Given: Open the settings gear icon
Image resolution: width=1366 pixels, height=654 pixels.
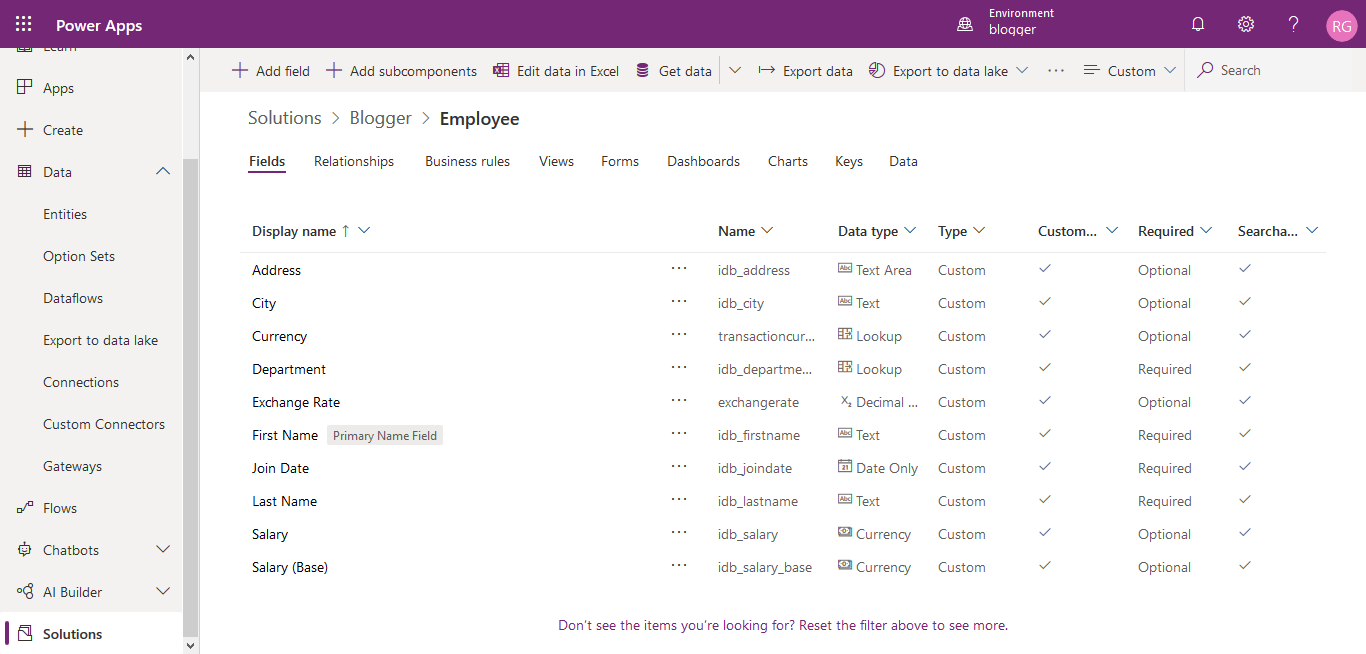Looking at the screenshot, I should pos(1245,24).
